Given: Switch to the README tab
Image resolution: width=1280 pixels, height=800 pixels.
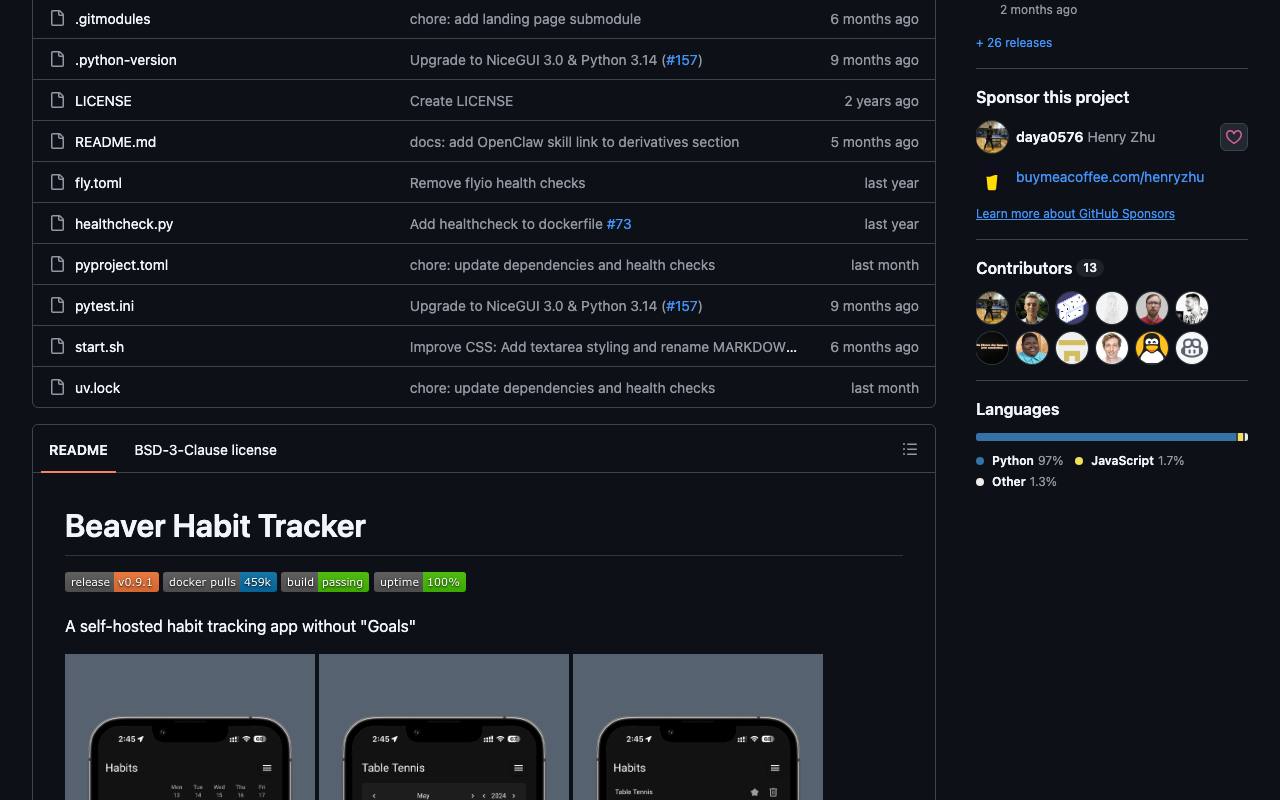Looking at the screenshot, I should [78, 450].
